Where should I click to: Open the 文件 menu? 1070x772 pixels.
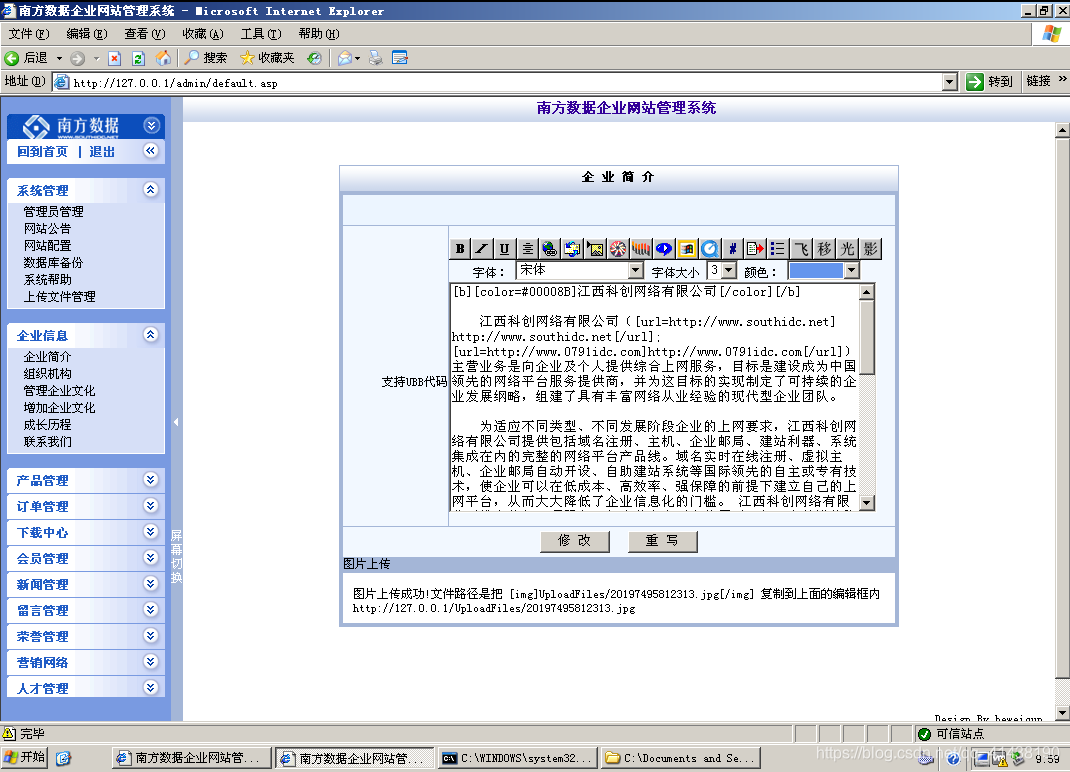pos(29,33)
